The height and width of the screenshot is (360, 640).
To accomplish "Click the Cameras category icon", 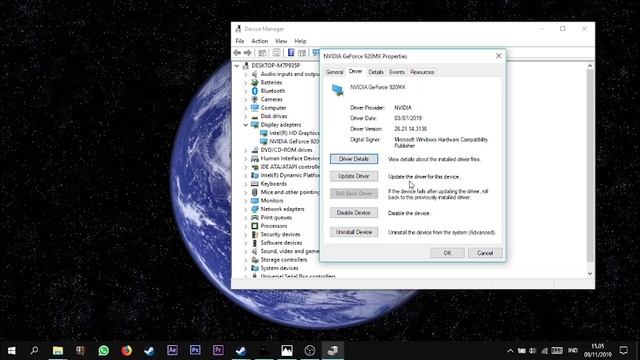I will coord(255,99).
